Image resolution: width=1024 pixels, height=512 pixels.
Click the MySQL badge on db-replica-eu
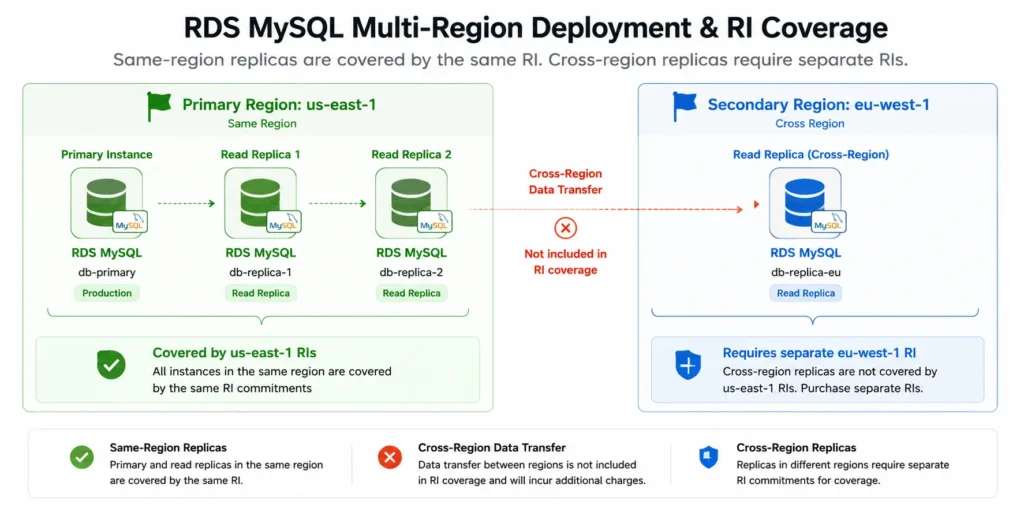(829, 222)
